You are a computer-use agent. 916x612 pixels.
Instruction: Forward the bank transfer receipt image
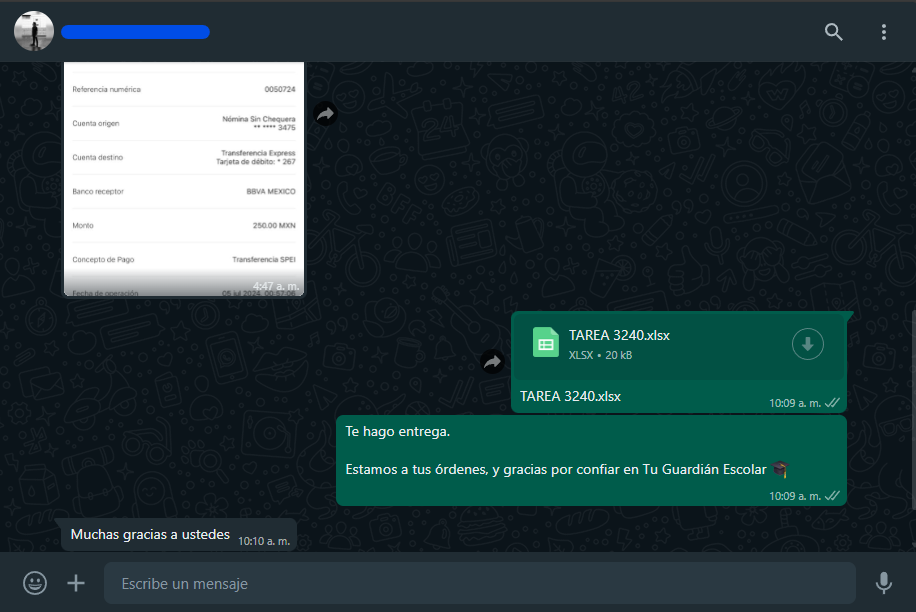[325, 114]
